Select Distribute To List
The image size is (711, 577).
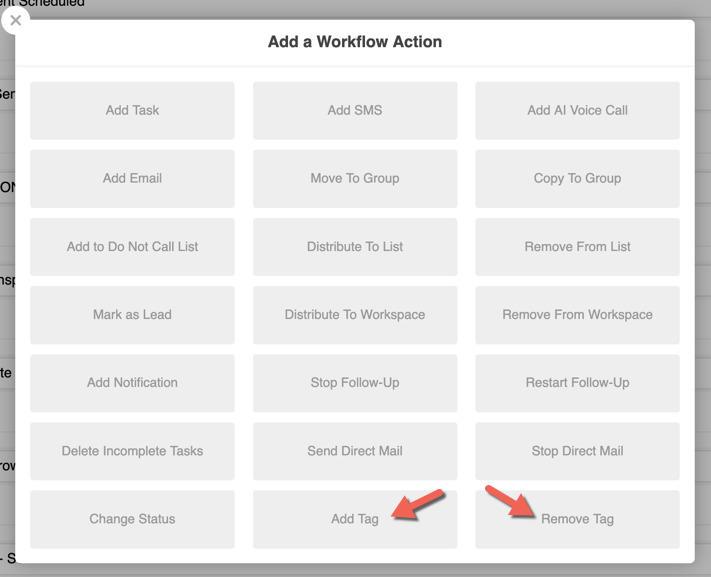[355, 247]
